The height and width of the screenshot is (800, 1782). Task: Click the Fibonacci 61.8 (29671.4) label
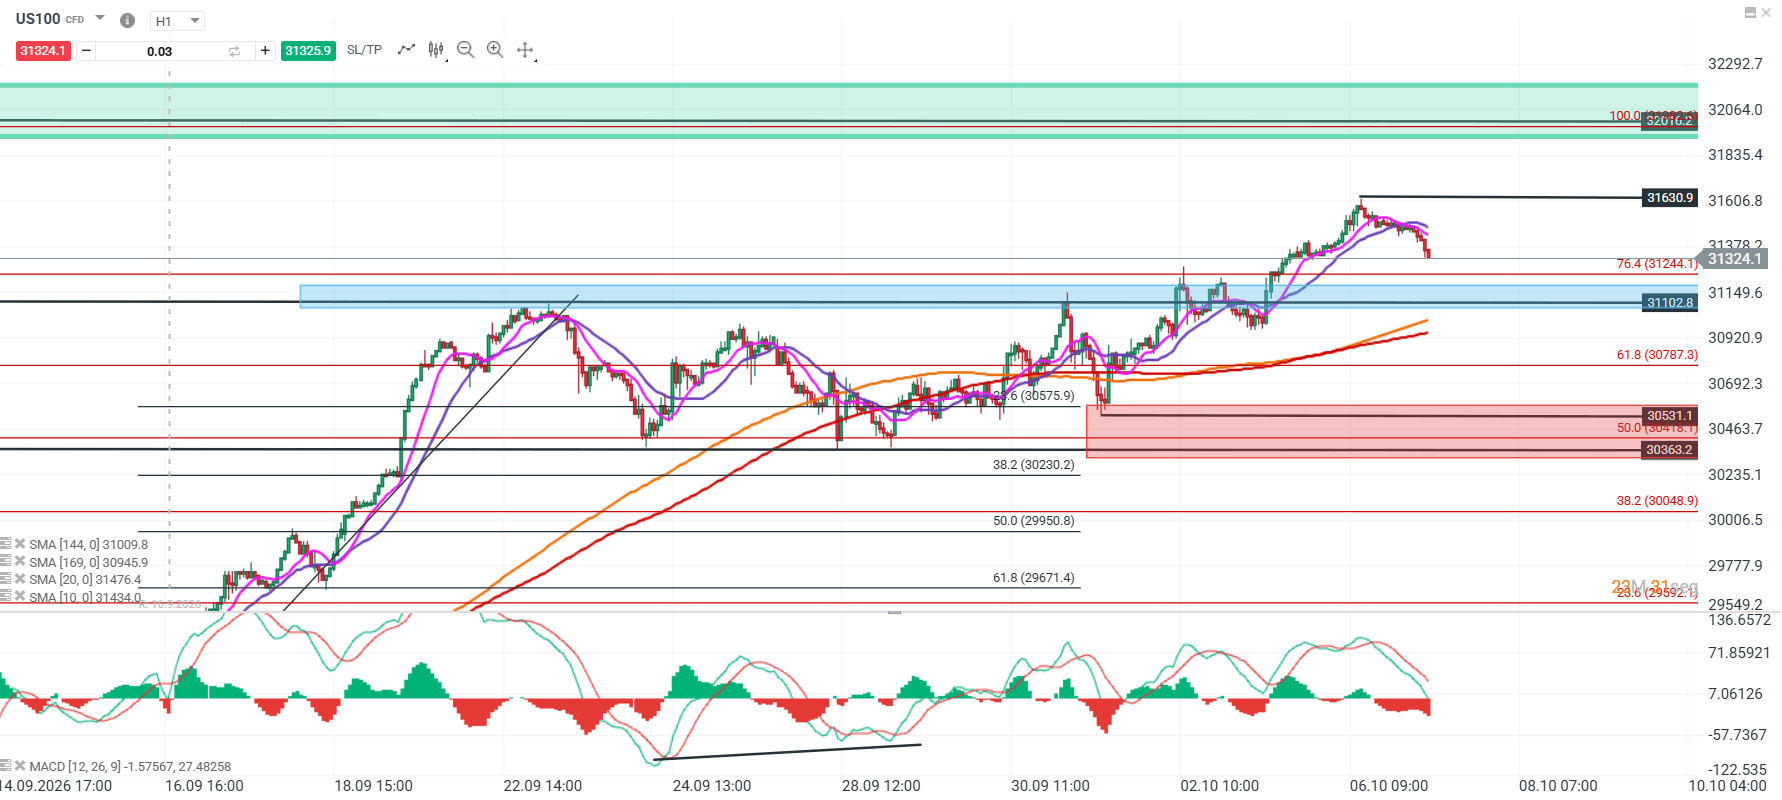(x=1033, y=578)
